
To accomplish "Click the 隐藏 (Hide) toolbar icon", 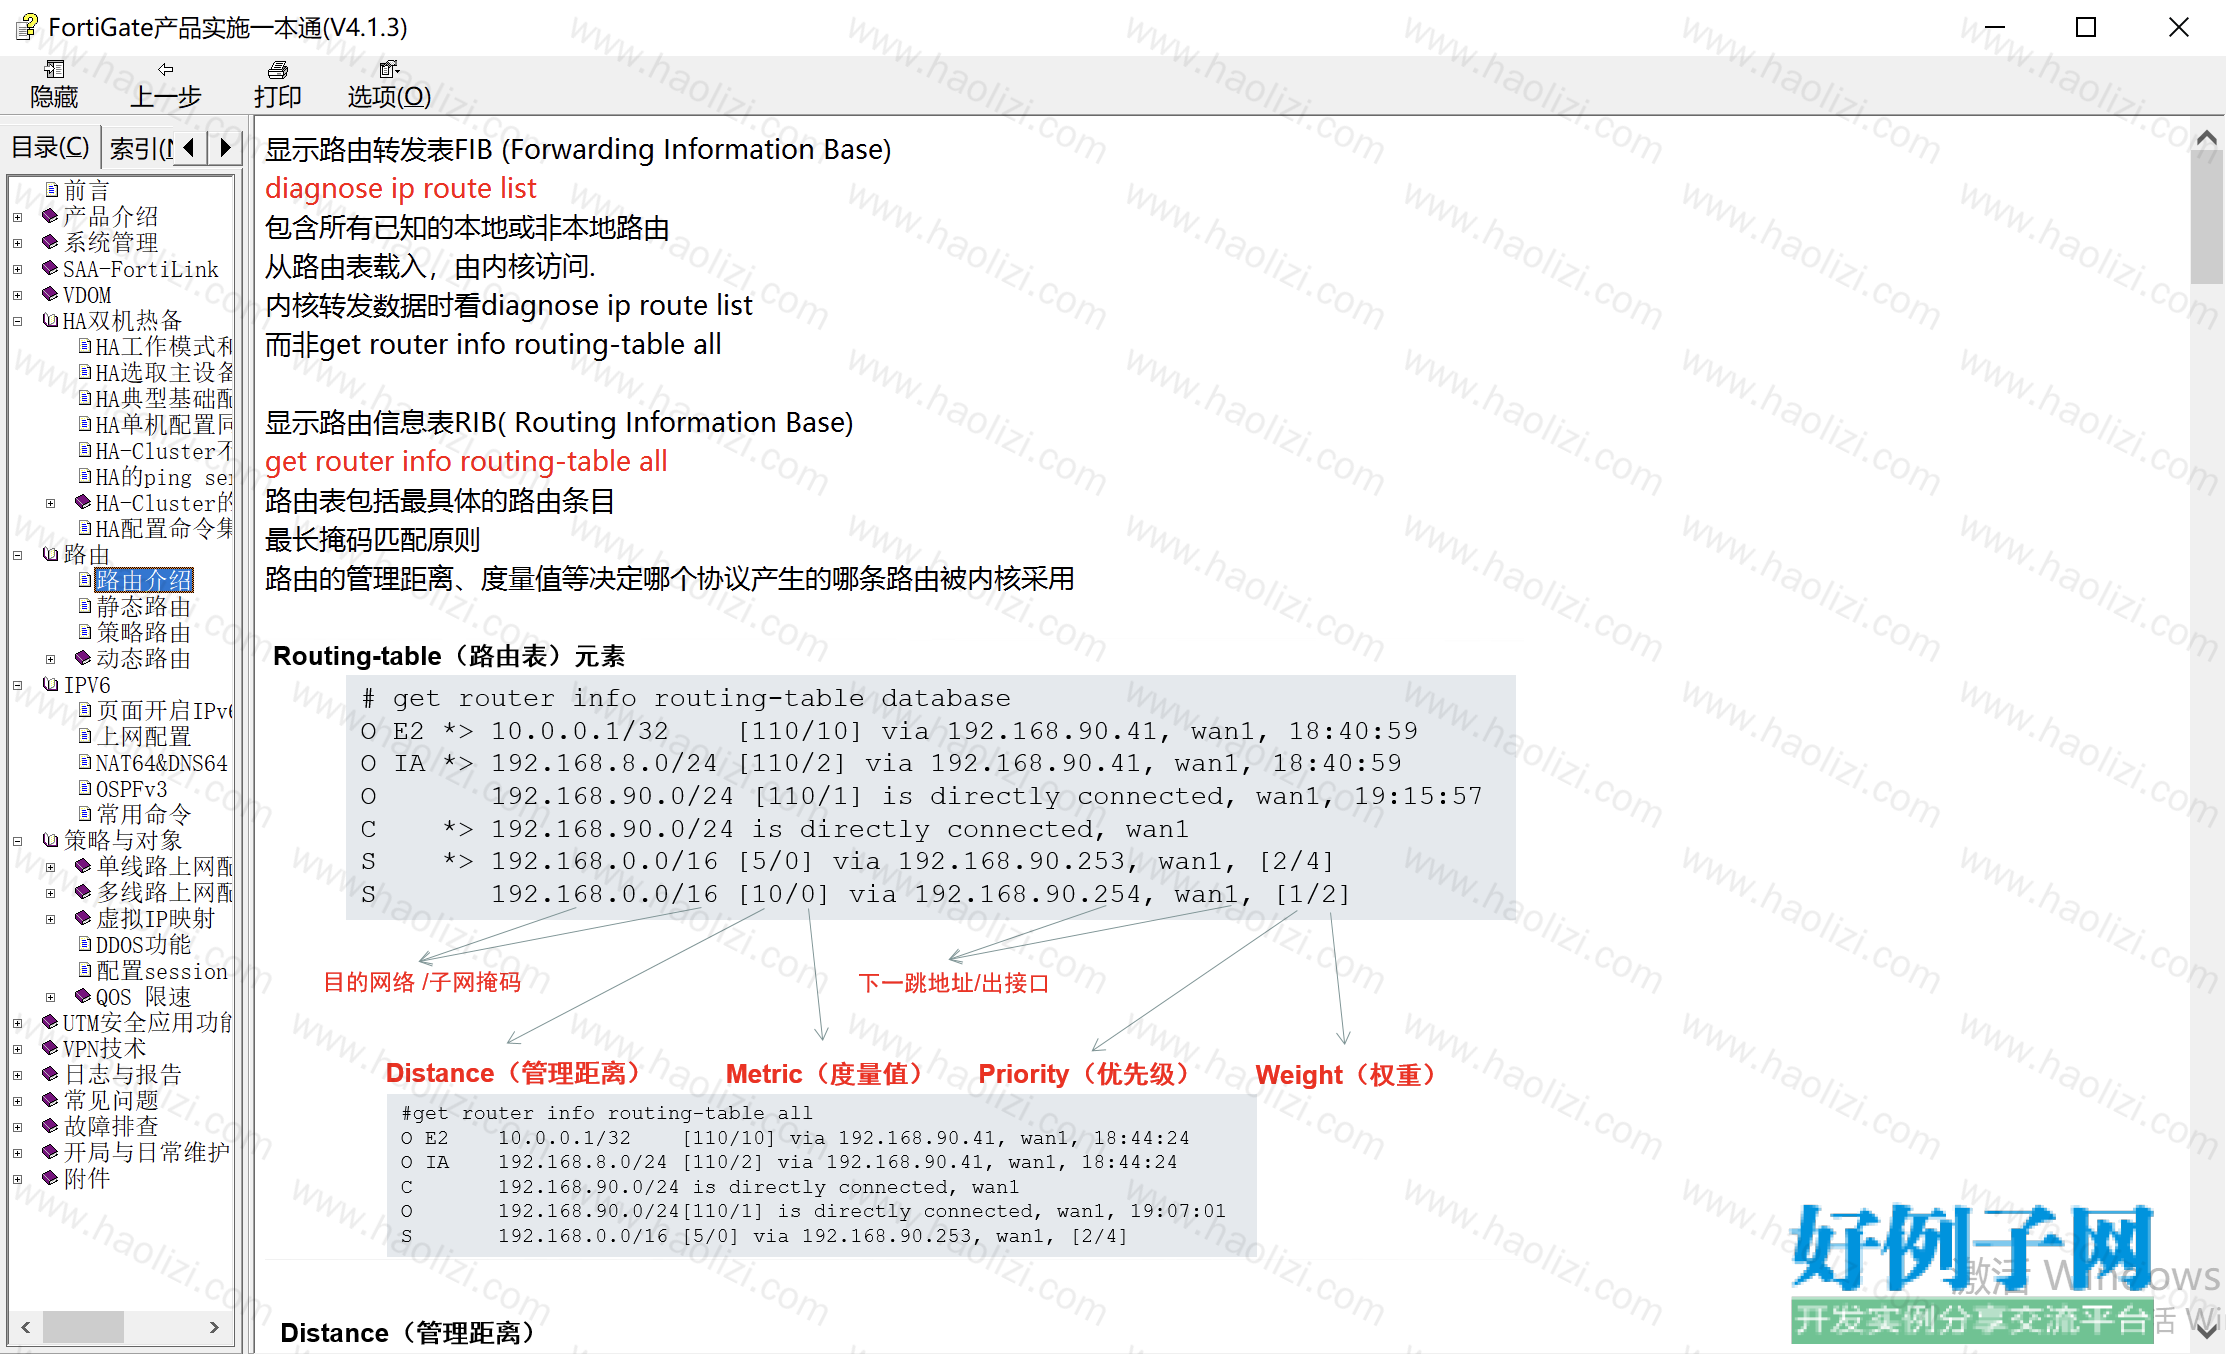I will click(54, 69).
